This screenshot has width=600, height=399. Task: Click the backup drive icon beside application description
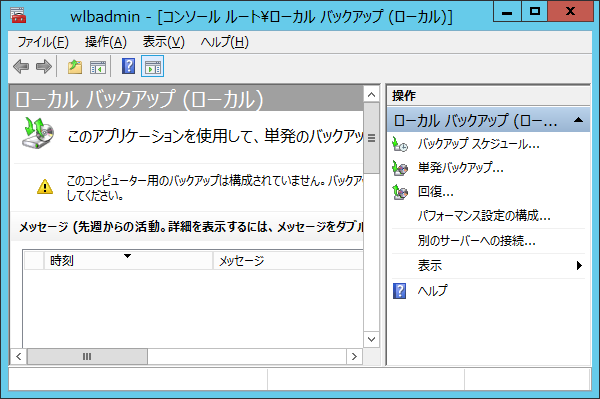[38, 133]
